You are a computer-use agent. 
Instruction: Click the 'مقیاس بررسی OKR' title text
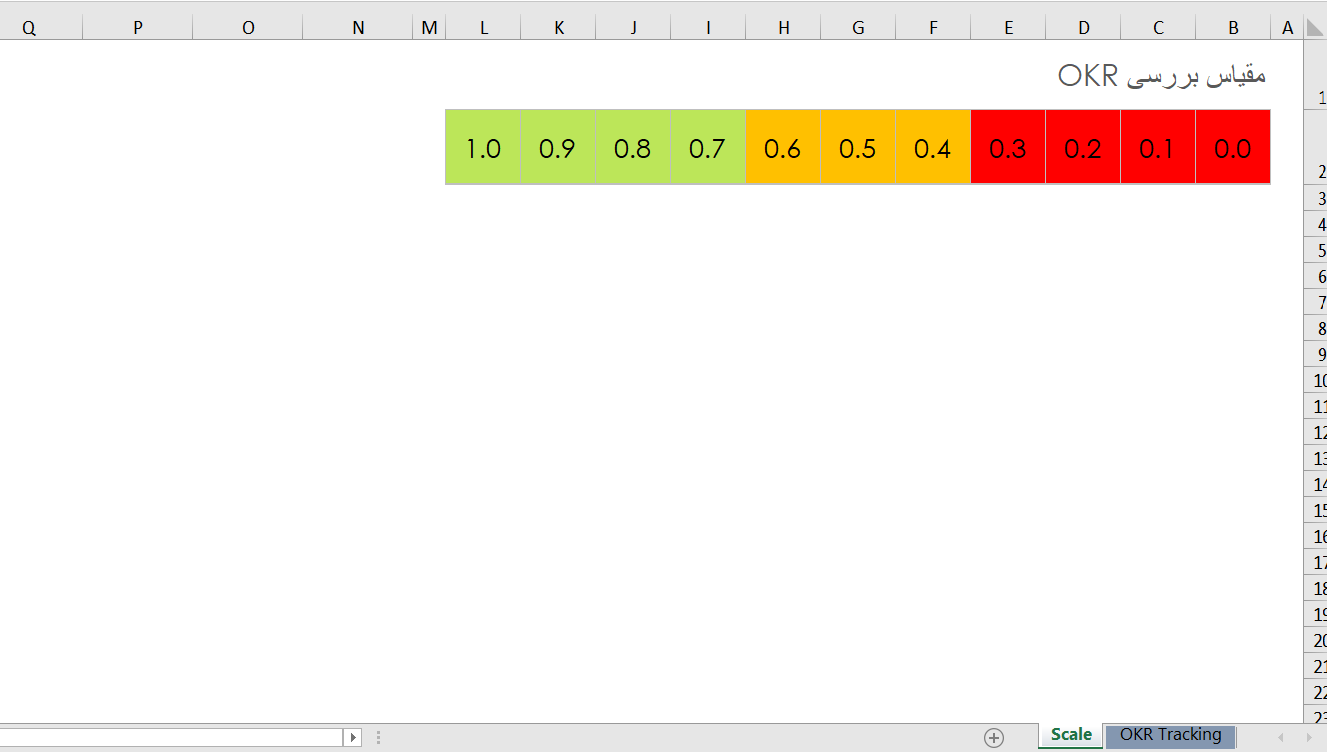pyautogui.click(x=1162, y=75)
